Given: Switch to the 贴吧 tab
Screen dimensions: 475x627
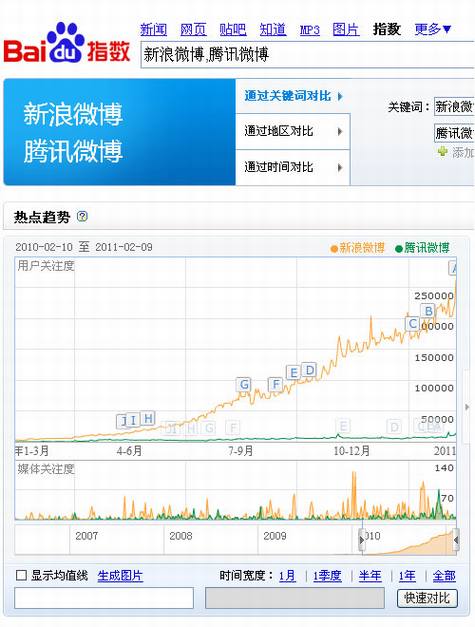Looking at the screenshot, I should [x=233, y=29].
